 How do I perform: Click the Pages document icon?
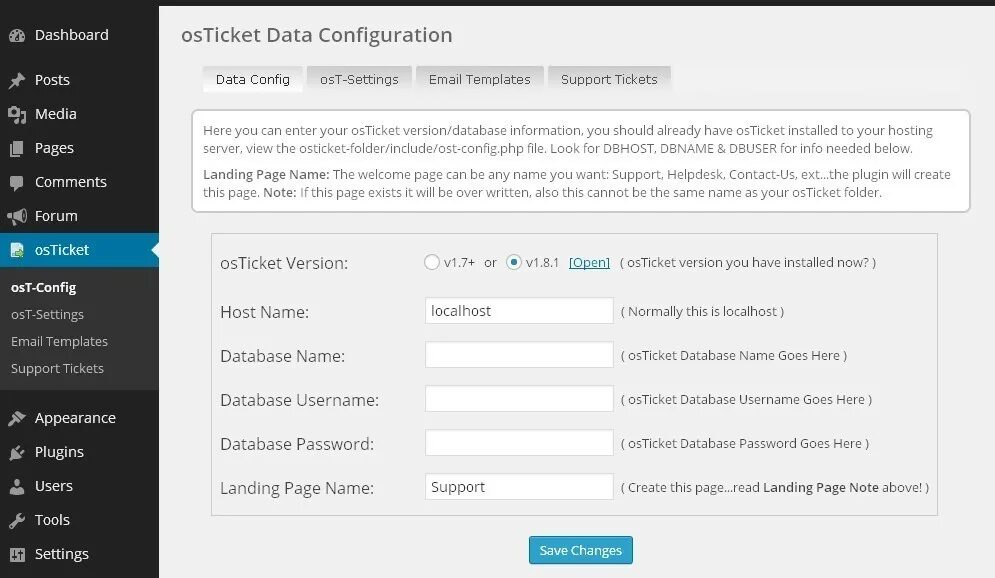coord(17,148)
